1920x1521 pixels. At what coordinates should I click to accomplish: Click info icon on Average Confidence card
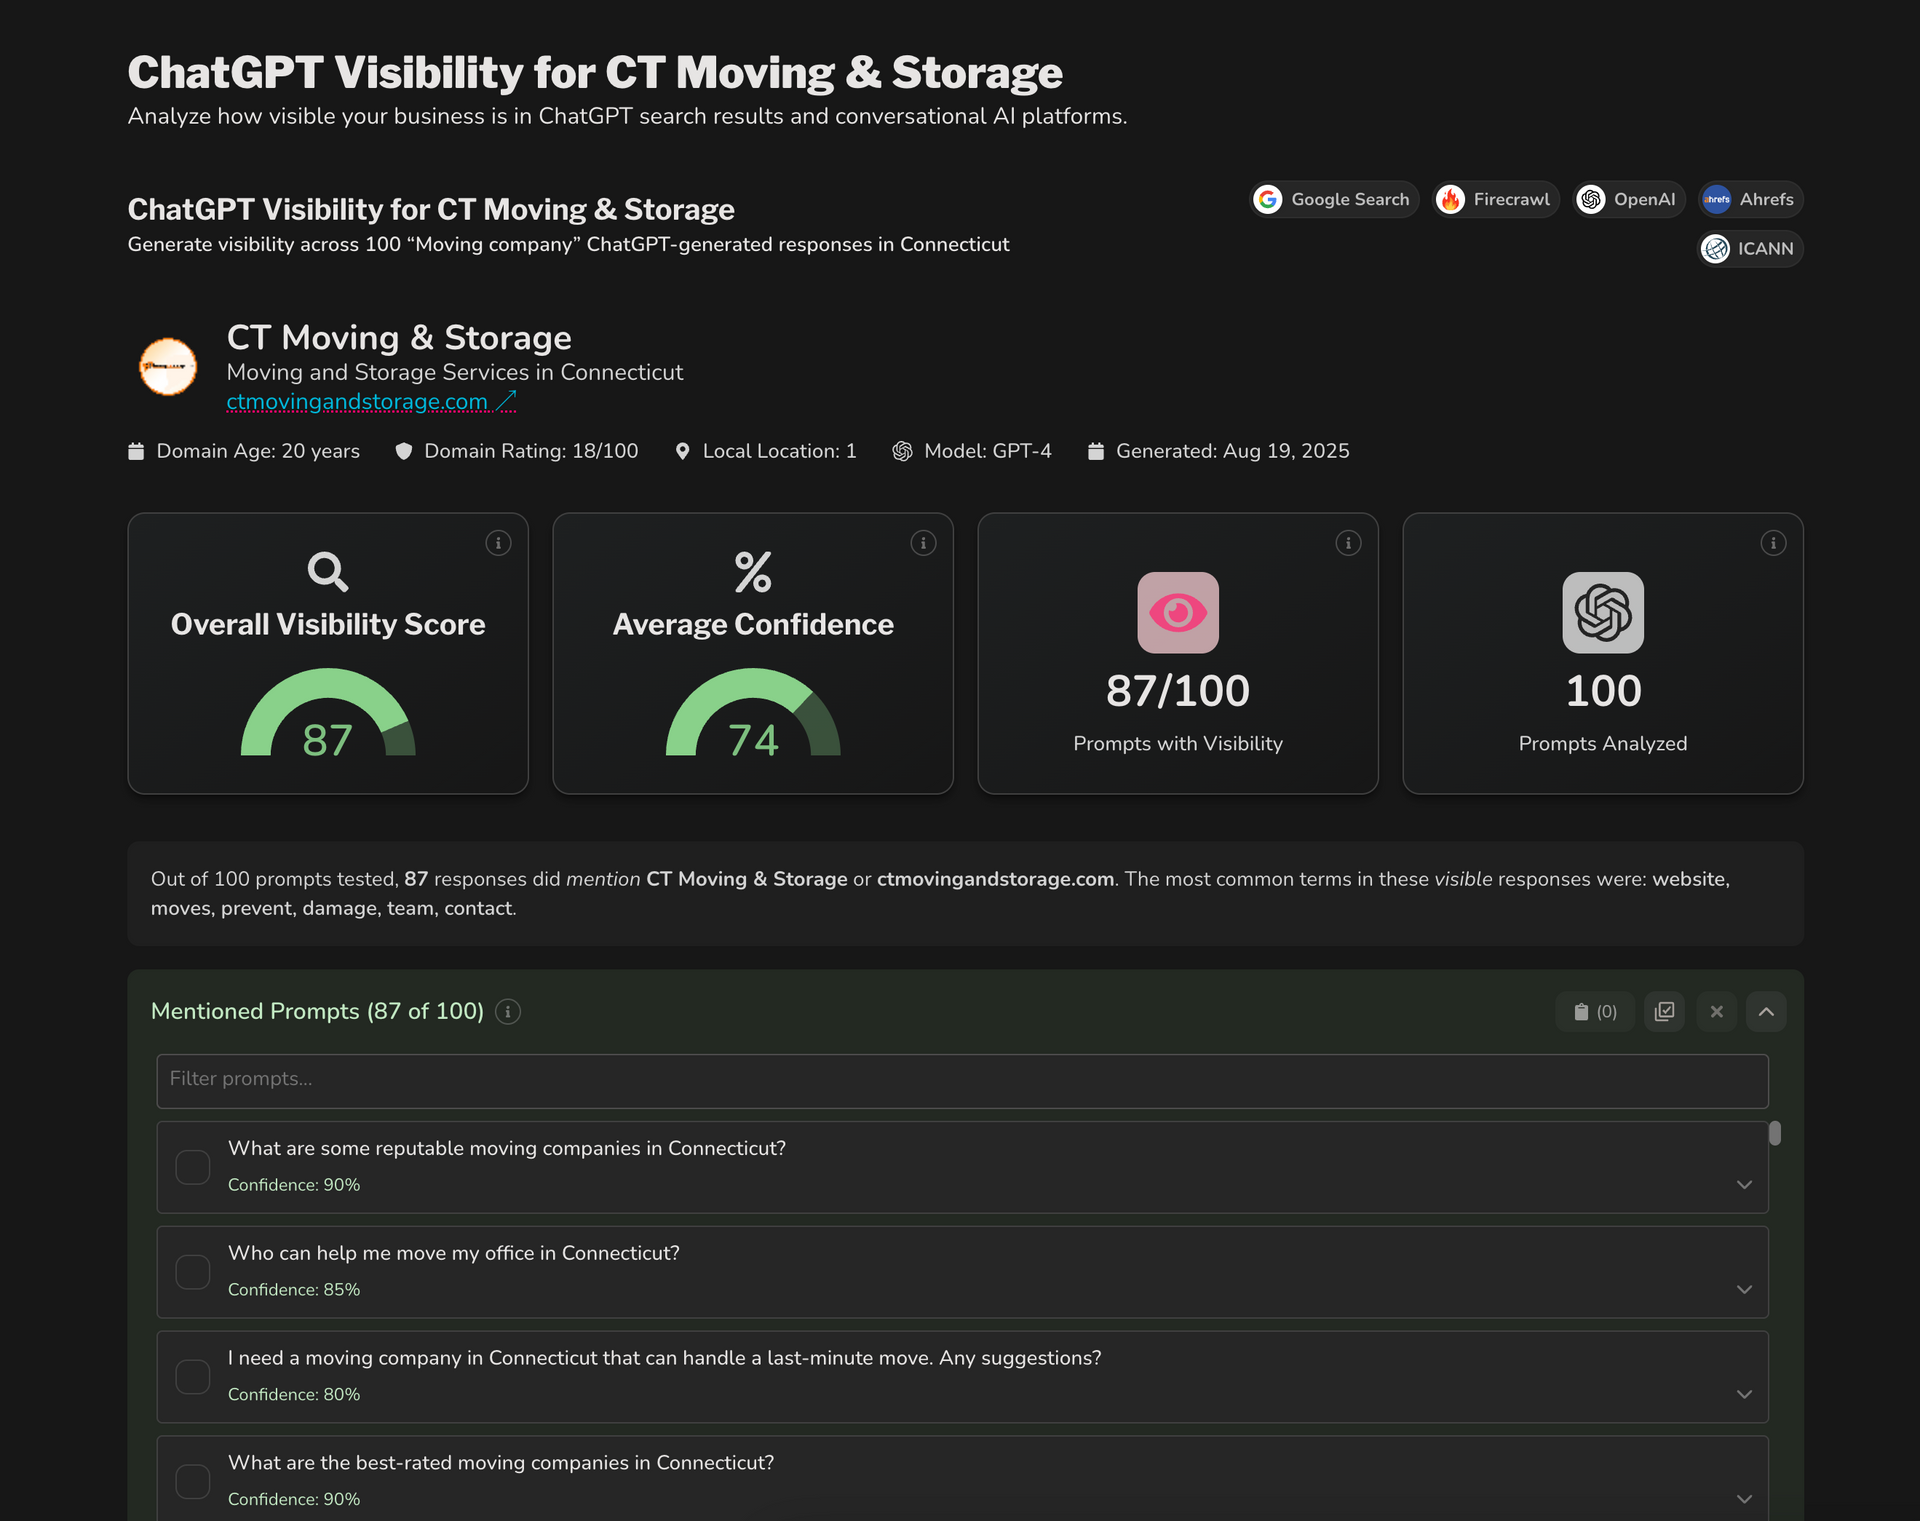[x=923, y=543]
